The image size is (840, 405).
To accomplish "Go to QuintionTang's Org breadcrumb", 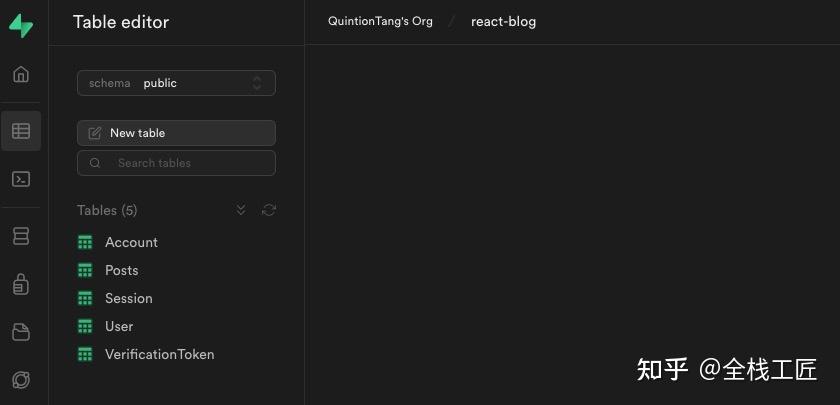I will point(380,21).
